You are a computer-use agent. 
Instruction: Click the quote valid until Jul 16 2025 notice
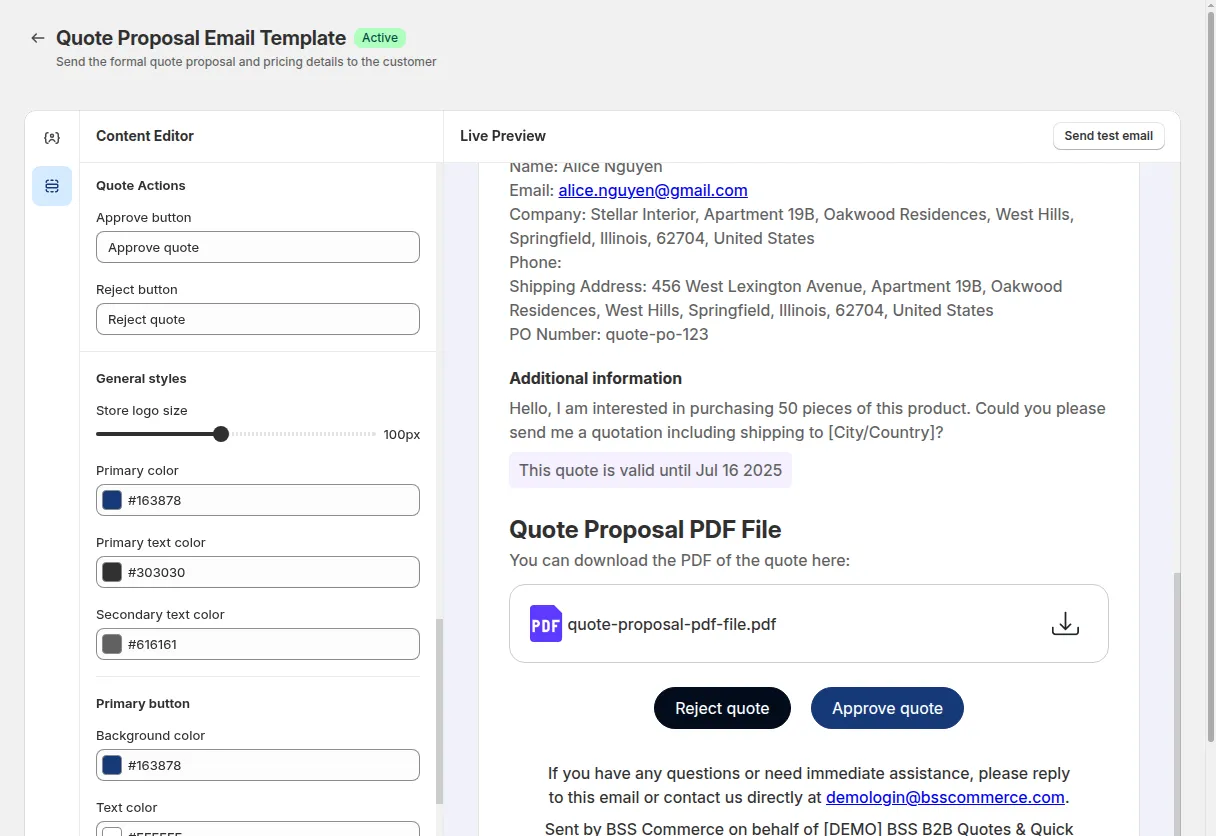650,470
